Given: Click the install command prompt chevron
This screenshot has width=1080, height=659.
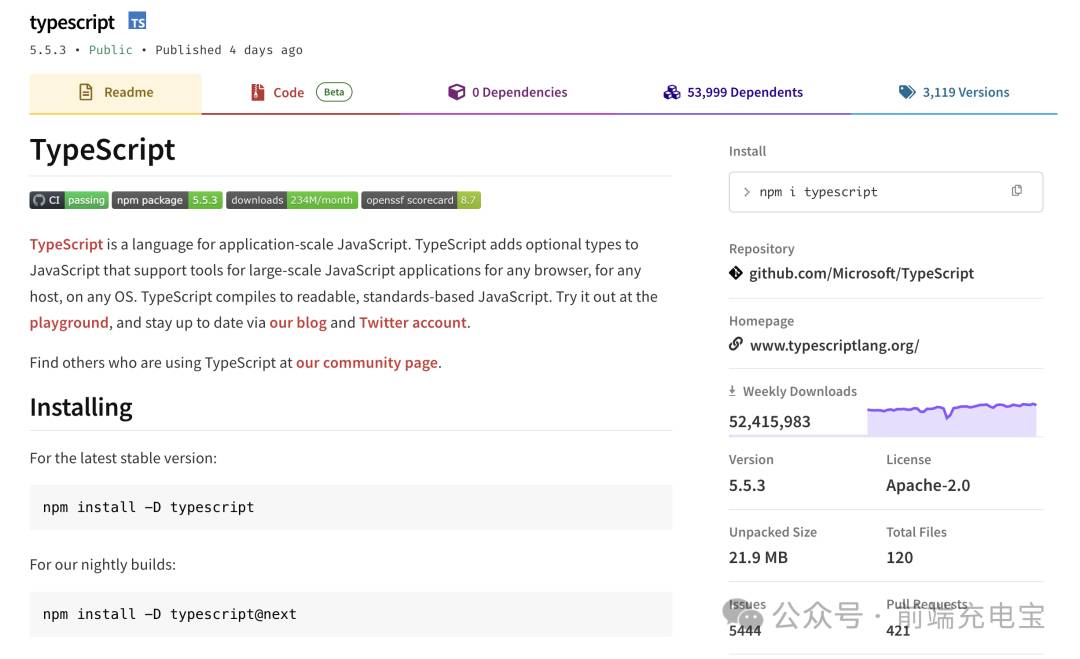Looking at the screenshot, I should tap(747, 192).
